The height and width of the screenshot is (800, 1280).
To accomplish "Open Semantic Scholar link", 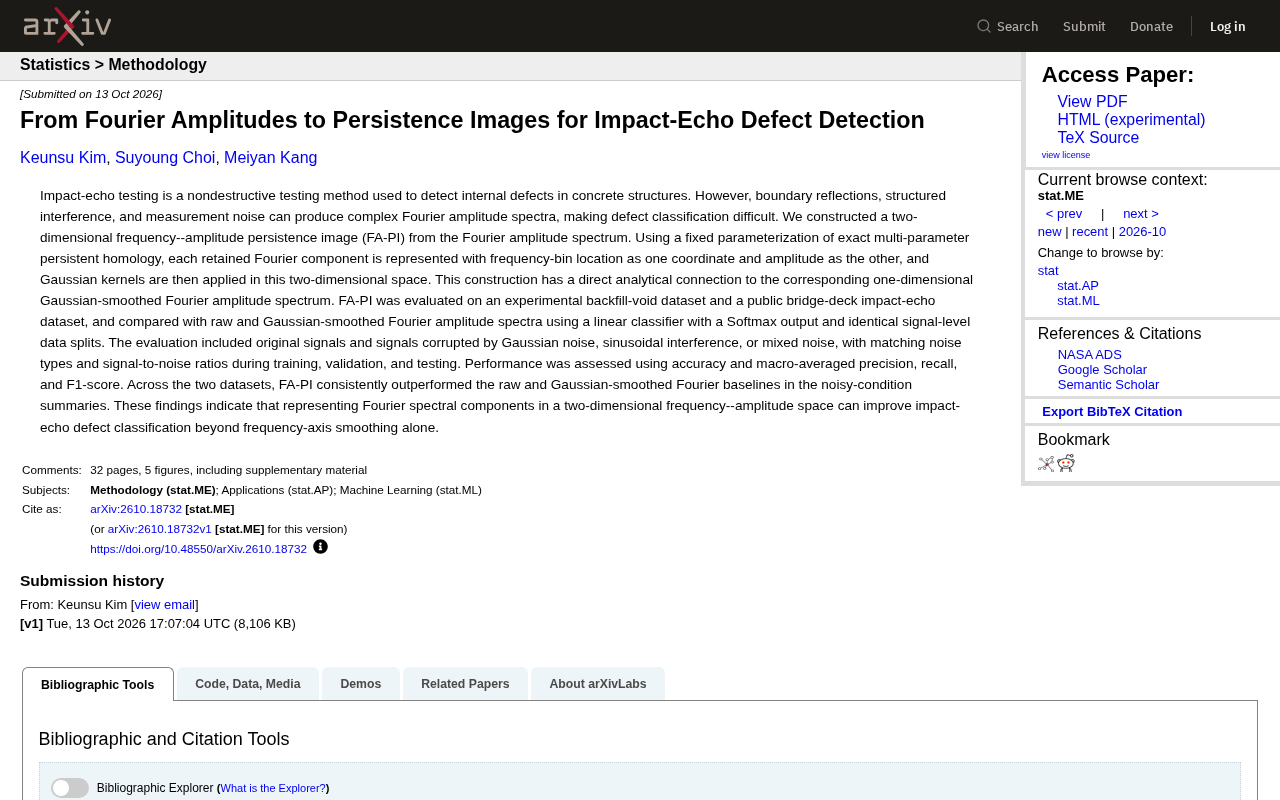I will (1108, 385).
